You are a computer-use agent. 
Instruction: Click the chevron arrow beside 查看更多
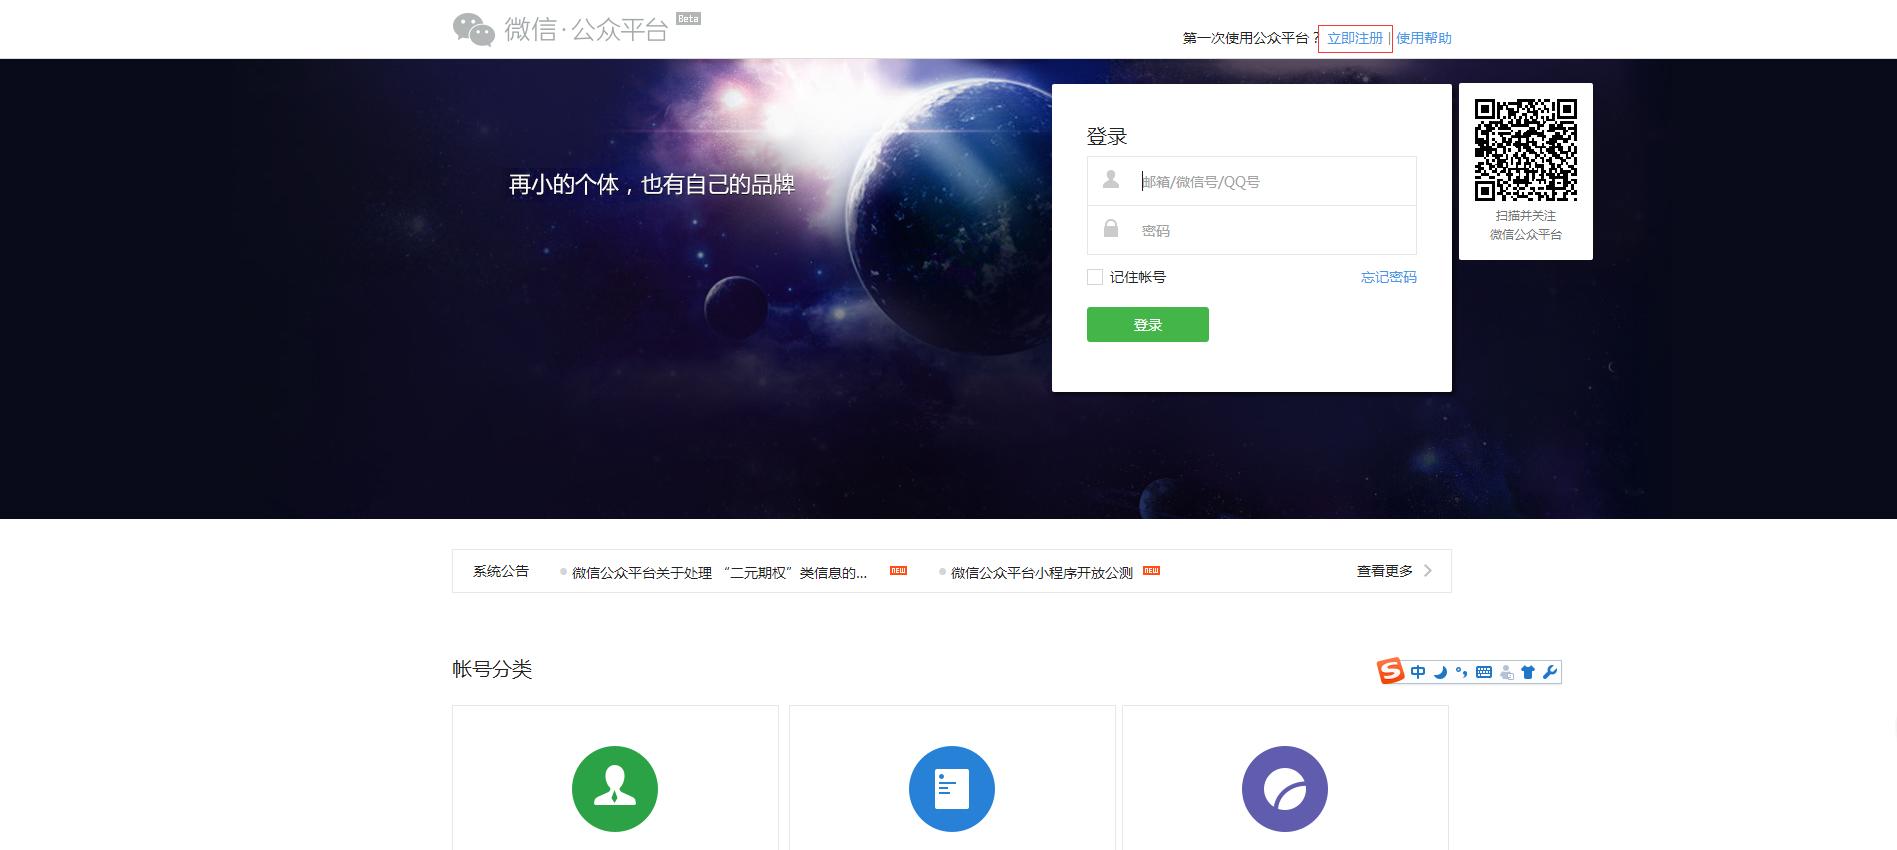[x=1428, y=571]
